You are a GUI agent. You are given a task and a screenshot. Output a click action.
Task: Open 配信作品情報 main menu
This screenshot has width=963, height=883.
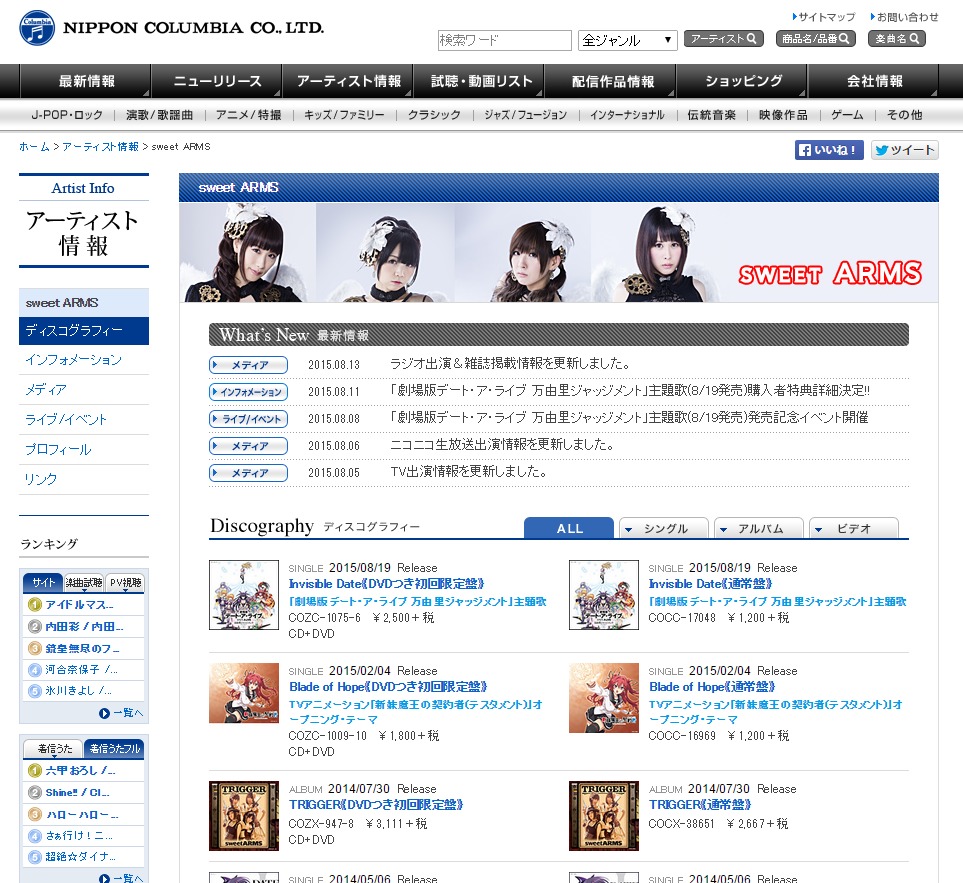point(612,81)
